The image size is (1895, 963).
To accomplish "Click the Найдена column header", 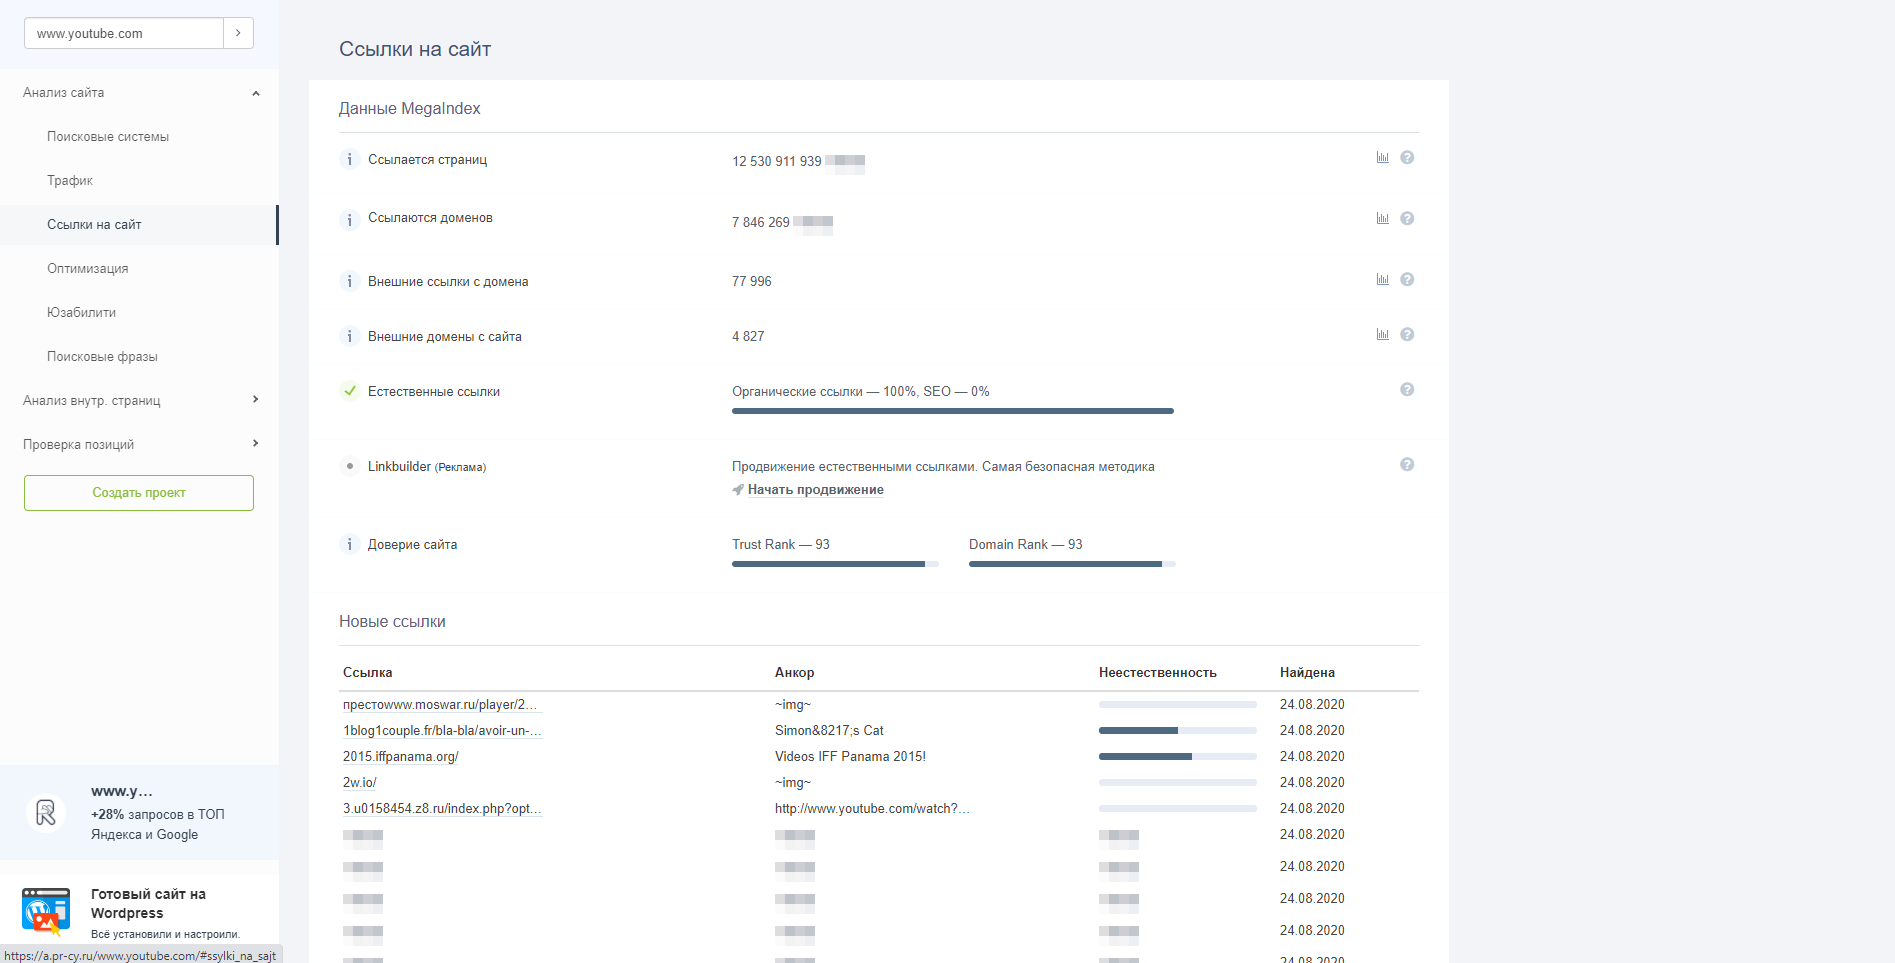I will [x=1307, y=673].
